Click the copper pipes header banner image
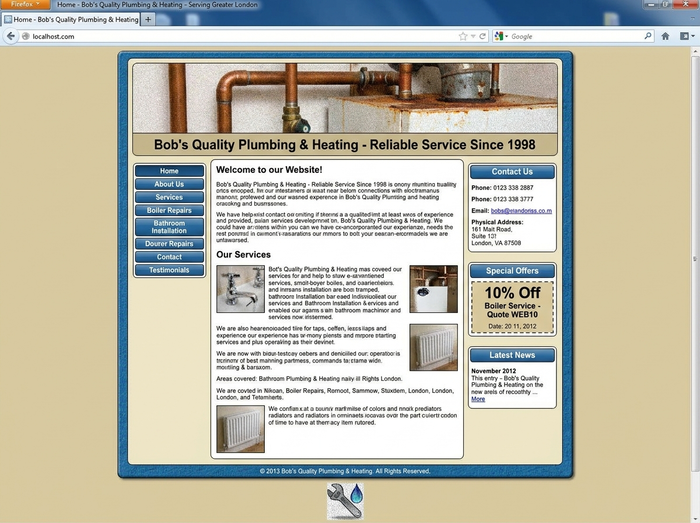Screen dimensions: 700x523 click(345, 98)
